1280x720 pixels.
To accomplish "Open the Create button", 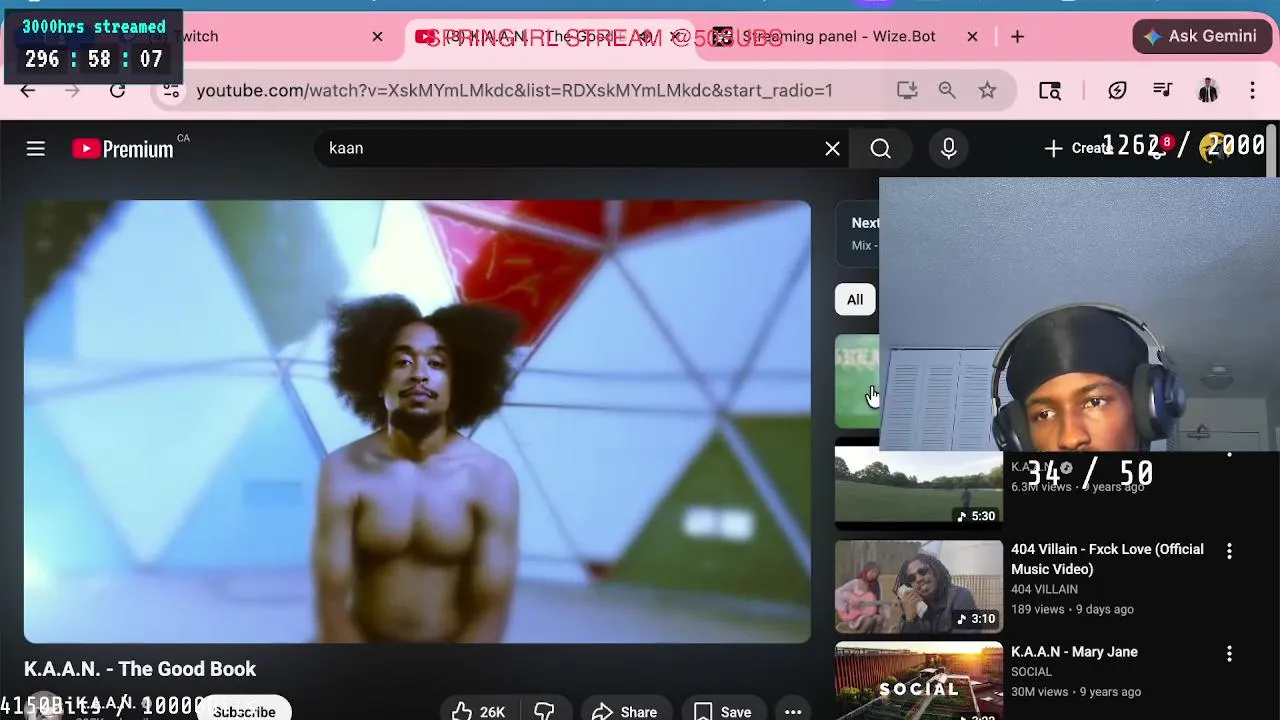I will [x=1078, y=148].
